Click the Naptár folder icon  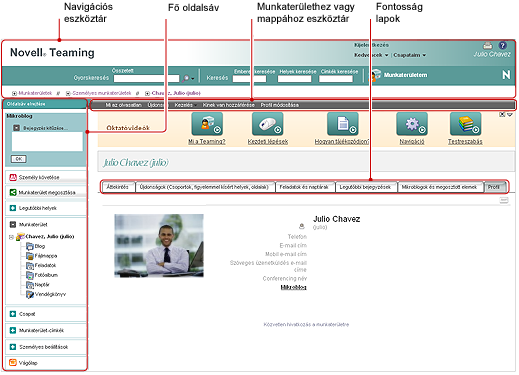coord(30,285)
